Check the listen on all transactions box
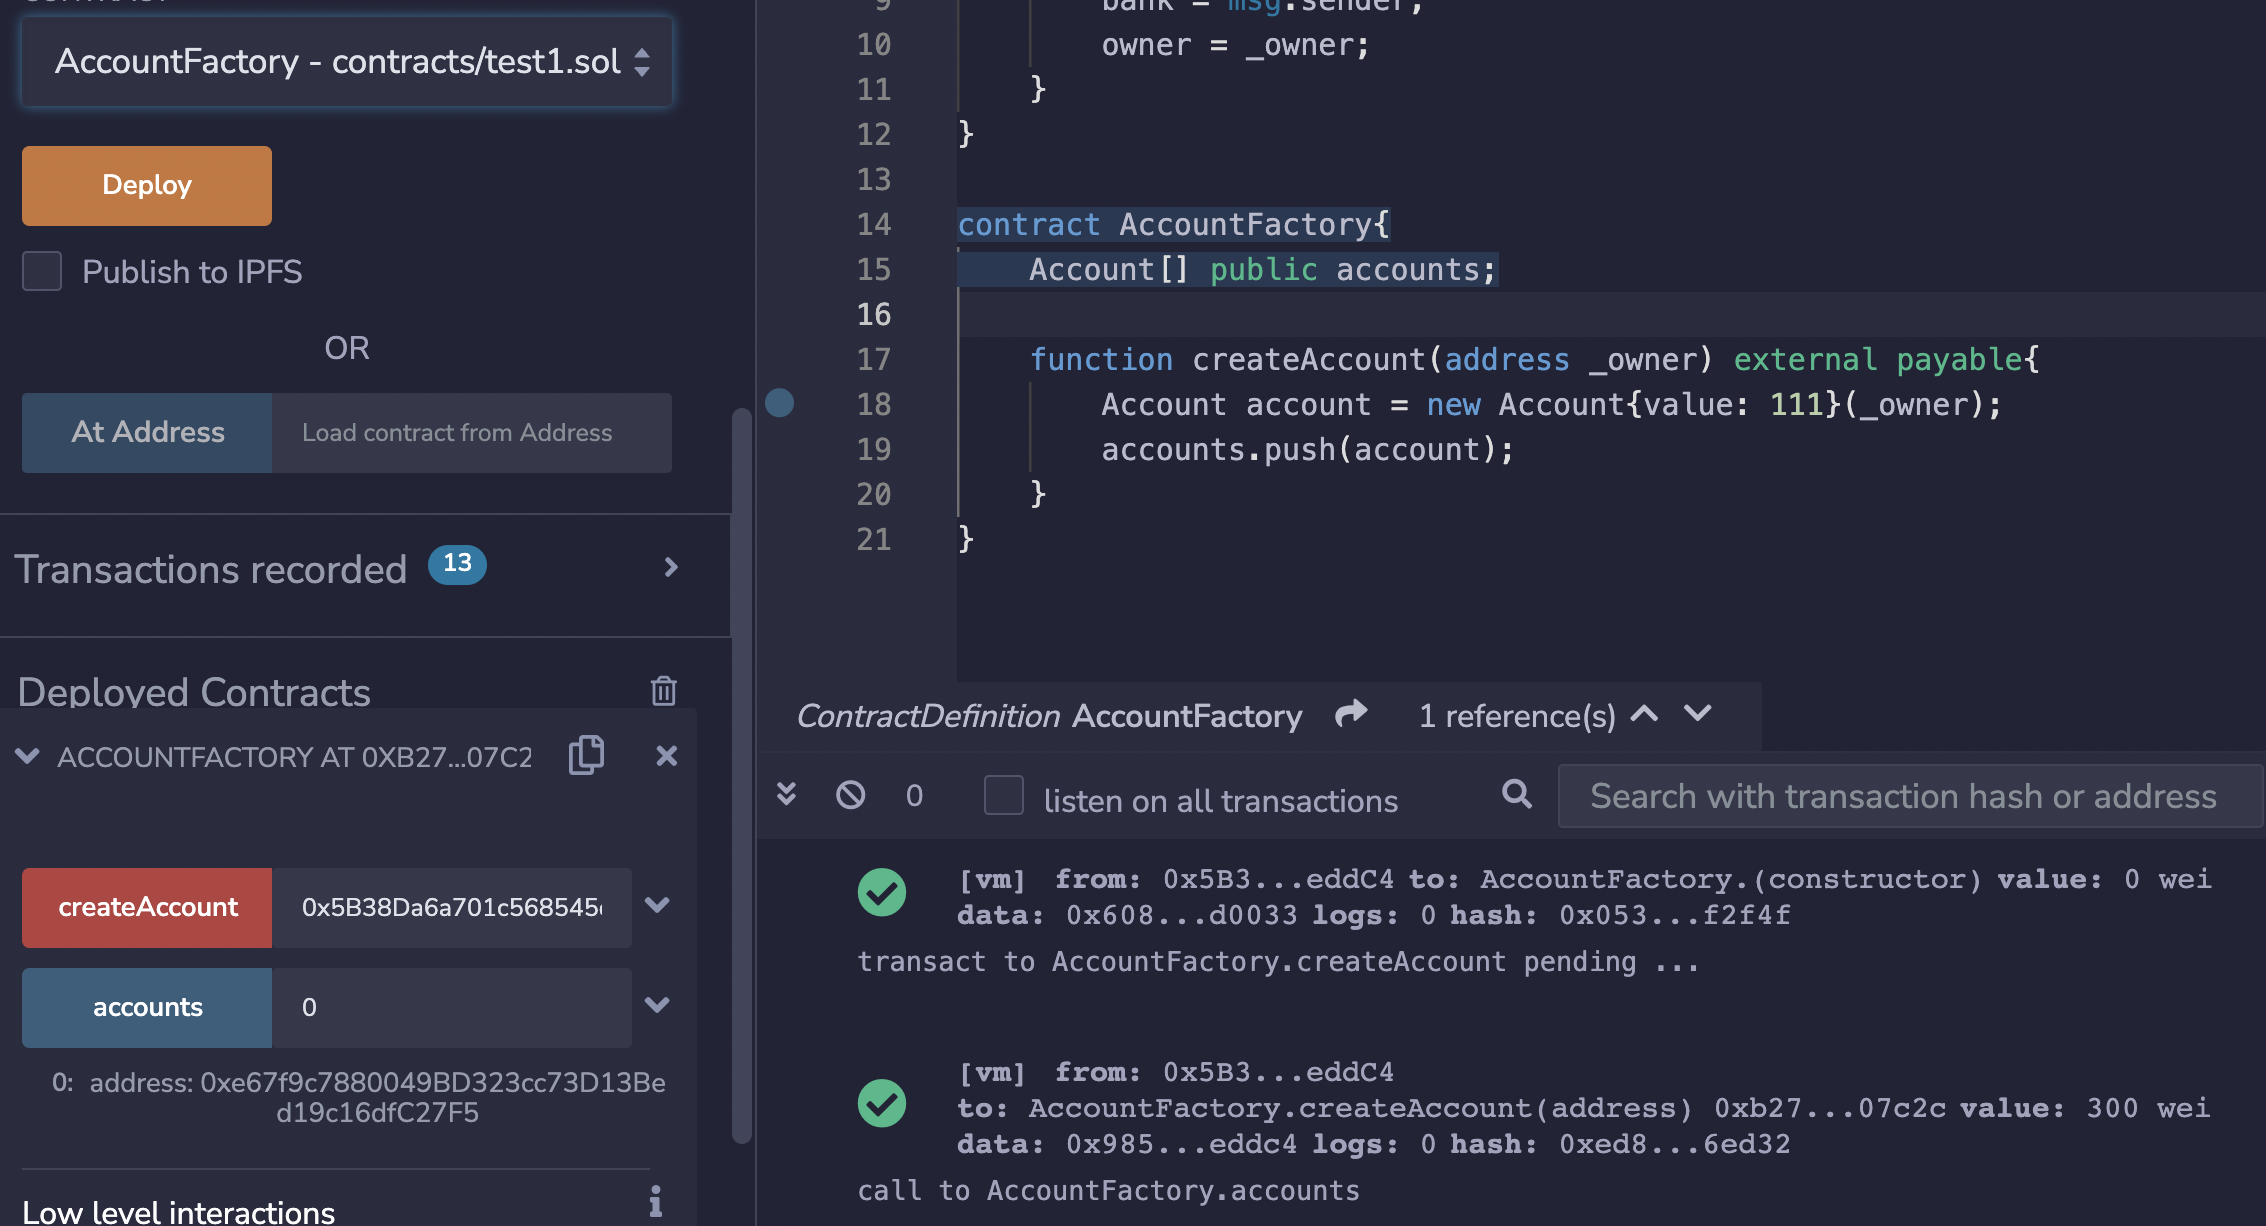 click(1003, 796)
